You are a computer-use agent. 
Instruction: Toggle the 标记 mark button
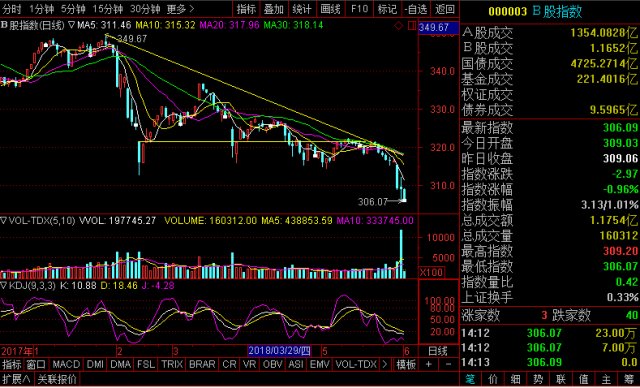click(x=387, y=9)
